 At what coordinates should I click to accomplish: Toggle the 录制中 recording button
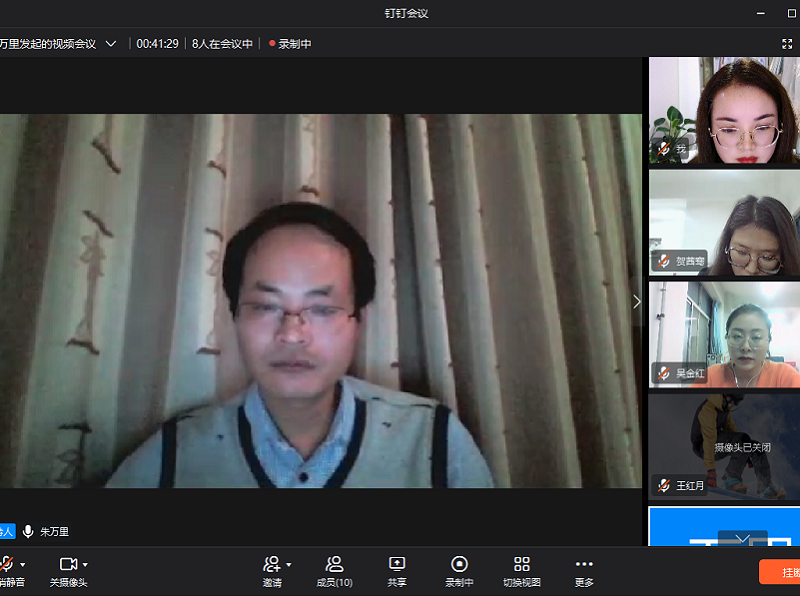(x=459, y=564)
